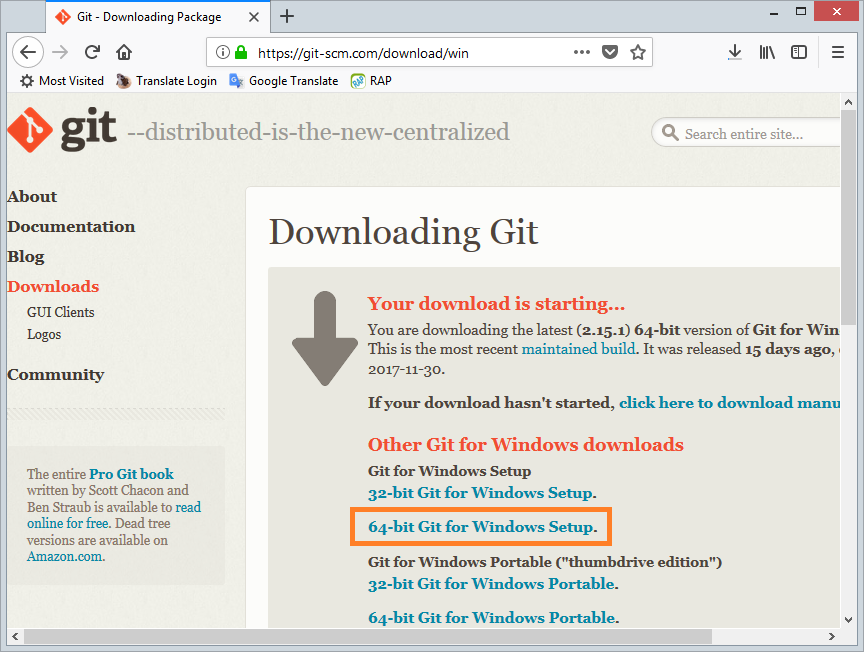Open Google Translate bookmark
Image resolution: width=864 pixels, height=652 pixels.
pyautogui.click(x=284, y=81)
